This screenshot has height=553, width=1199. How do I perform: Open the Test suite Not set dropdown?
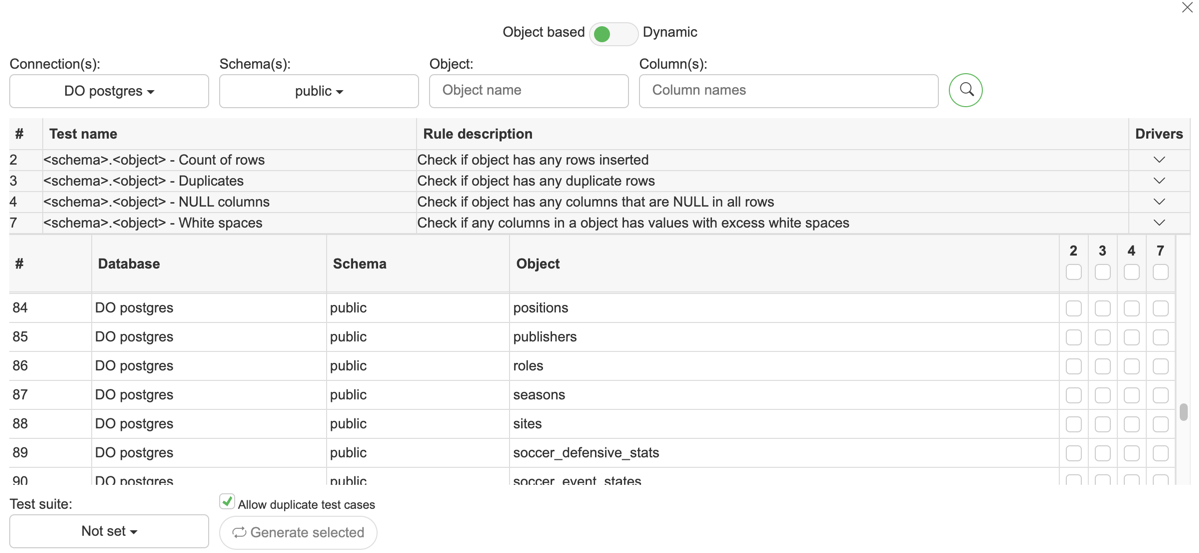pos(109,531)
